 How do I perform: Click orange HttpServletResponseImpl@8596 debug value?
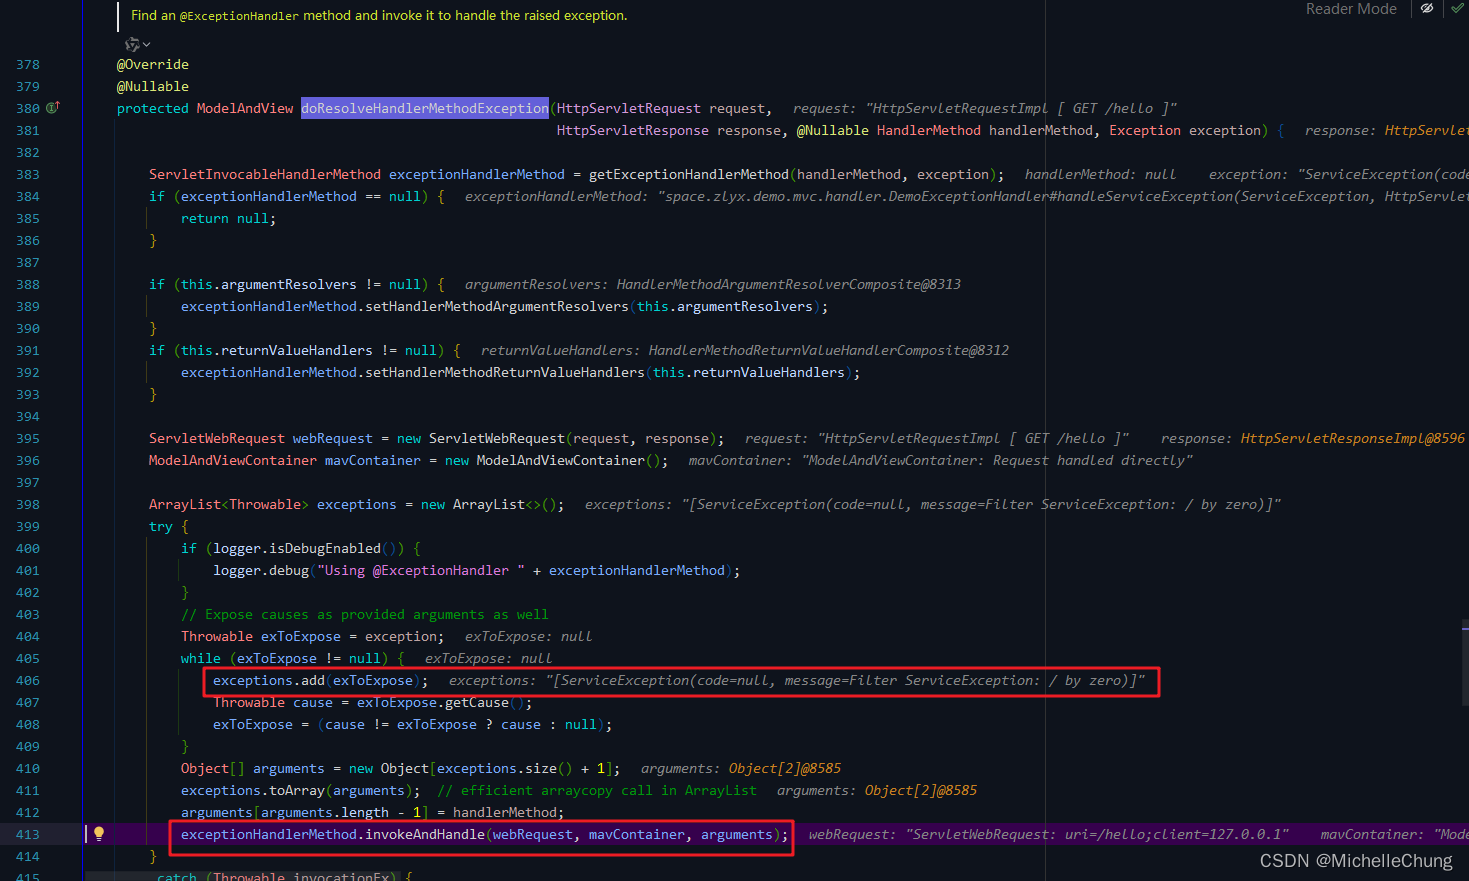1353,438
